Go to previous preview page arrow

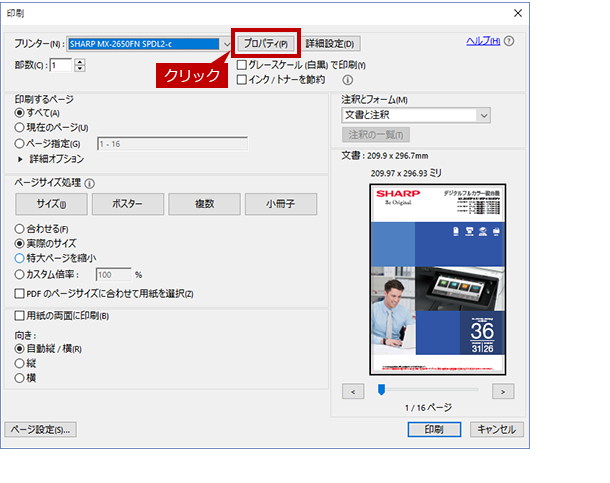[x=353, y=392]
